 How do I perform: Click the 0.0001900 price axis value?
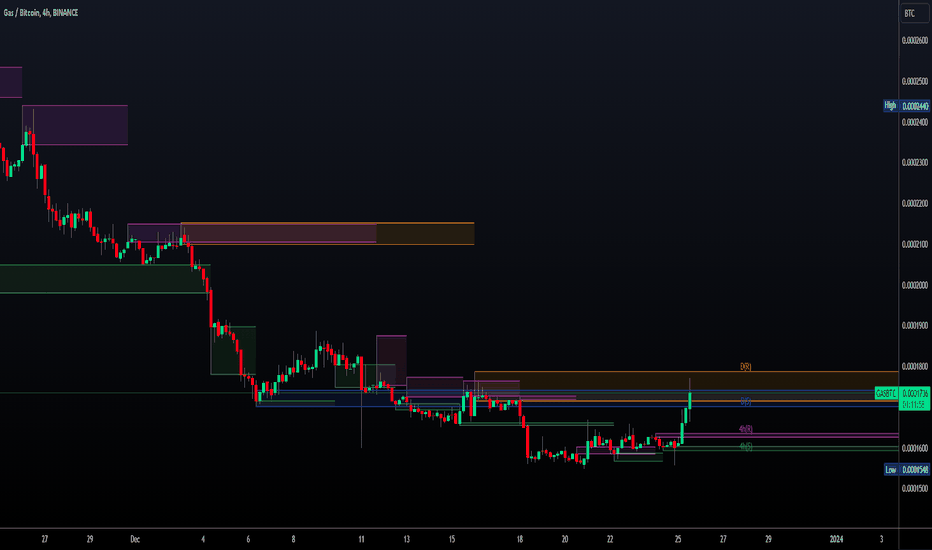click(915, 326)
